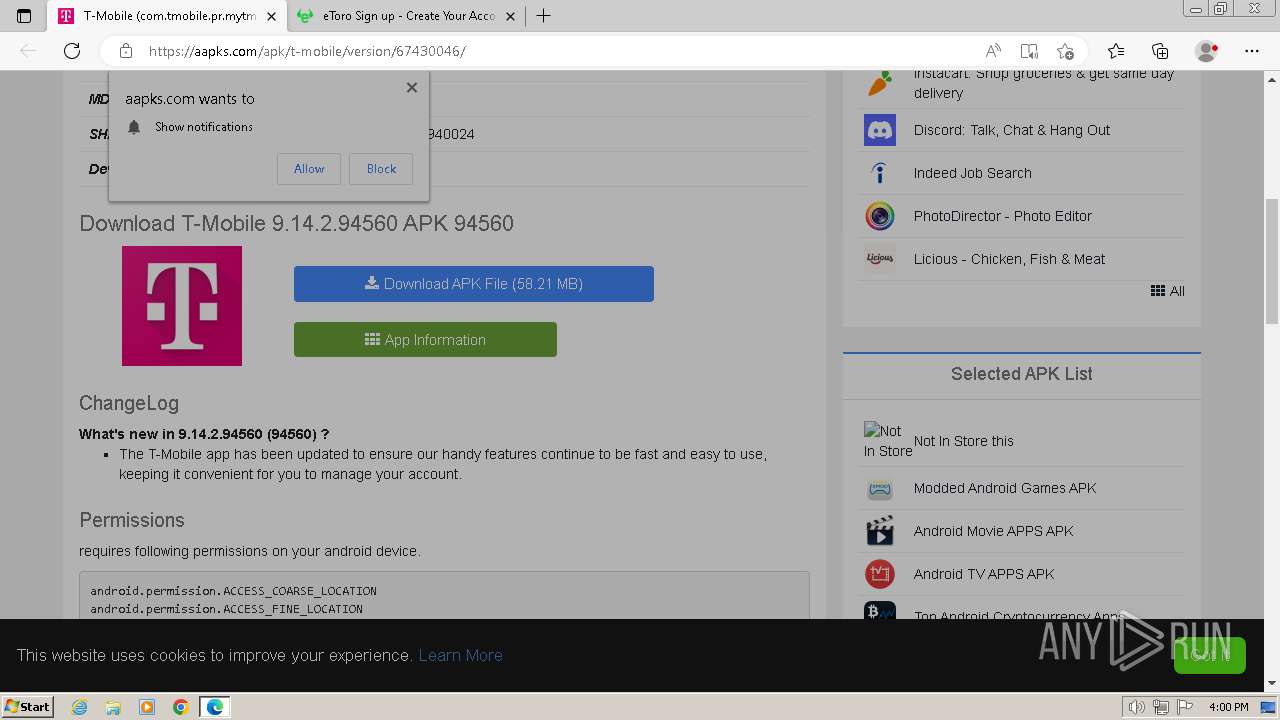Click the Permissions heading
This screenshot has height=720, width=1280.
pyautogui.click(x=132, y=520)
